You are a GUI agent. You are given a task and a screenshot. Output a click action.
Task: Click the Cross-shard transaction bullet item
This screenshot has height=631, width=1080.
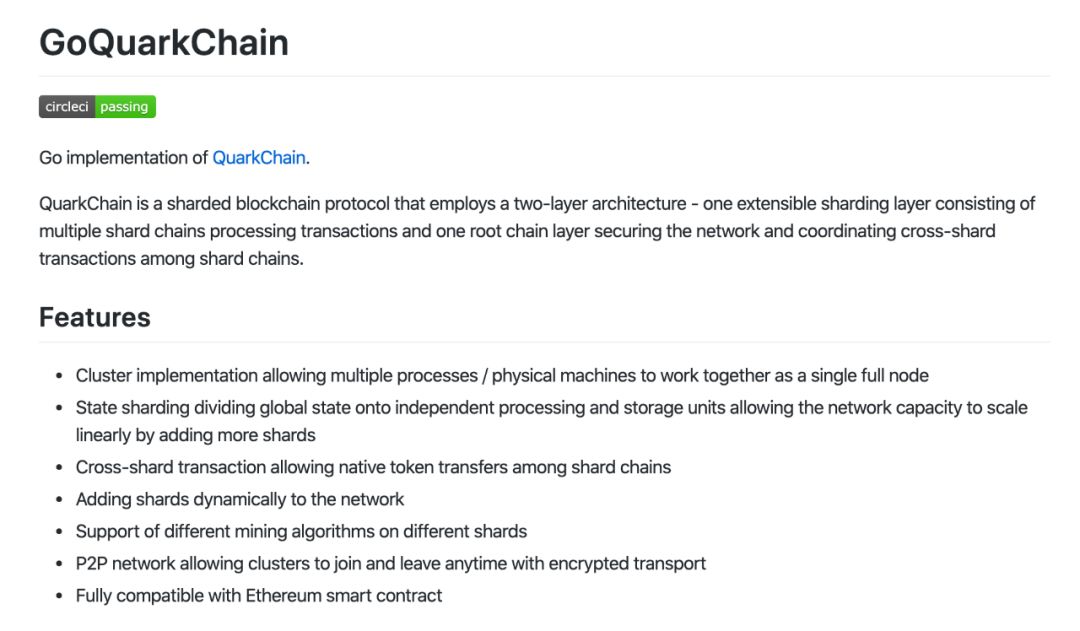pos(373,467)
